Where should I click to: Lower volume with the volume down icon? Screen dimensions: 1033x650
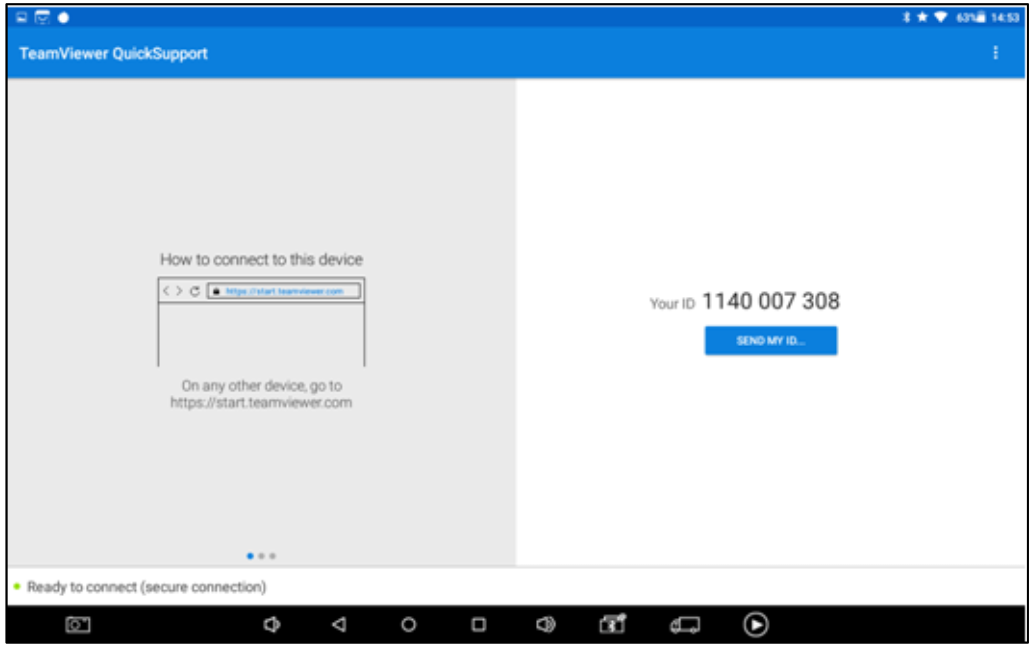coord(271,624)
